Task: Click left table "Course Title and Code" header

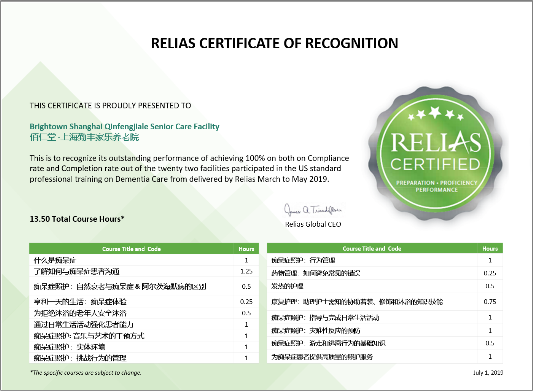Action: tap(131, 249)
